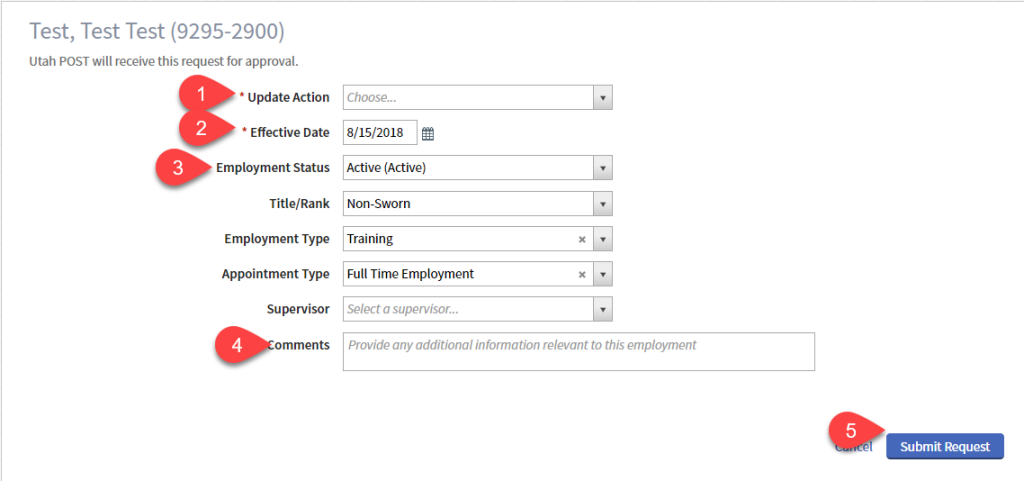Open the Employment Type dropdown arrow
This screenshot has width=1024, height=481.
(x=602, y=239)
